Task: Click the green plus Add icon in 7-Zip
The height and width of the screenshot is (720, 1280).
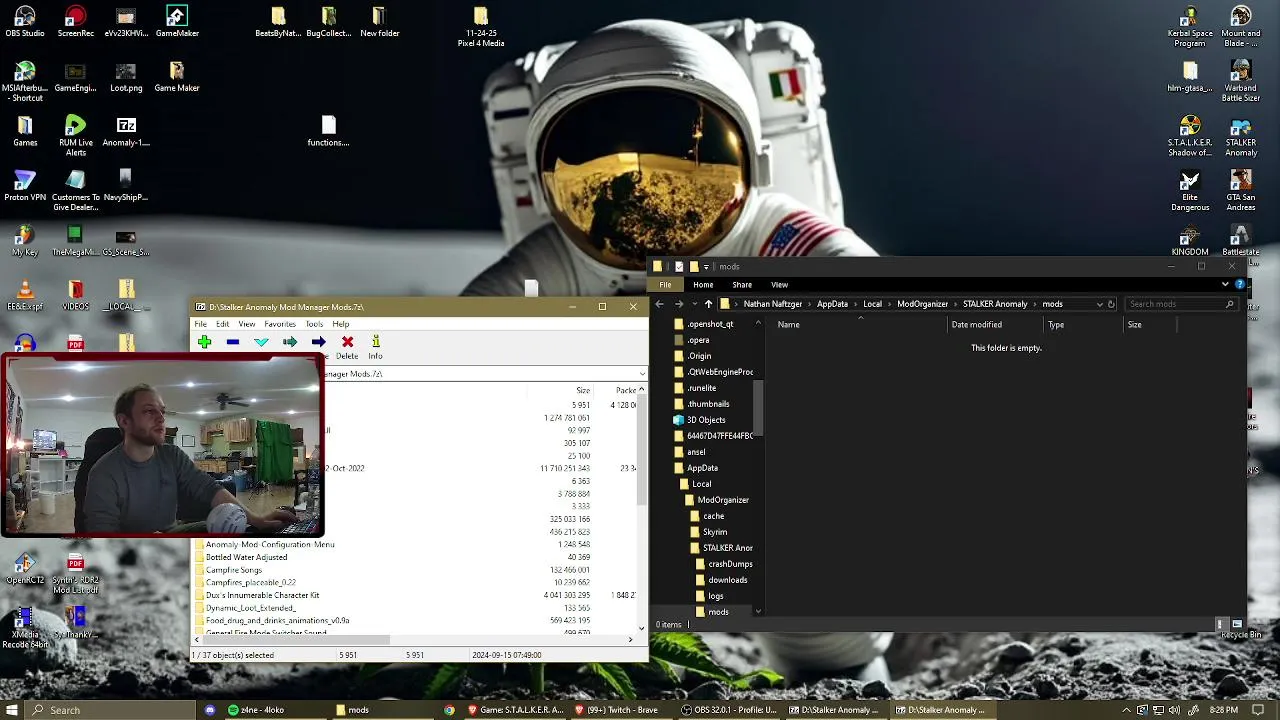Action: (204, 342)
